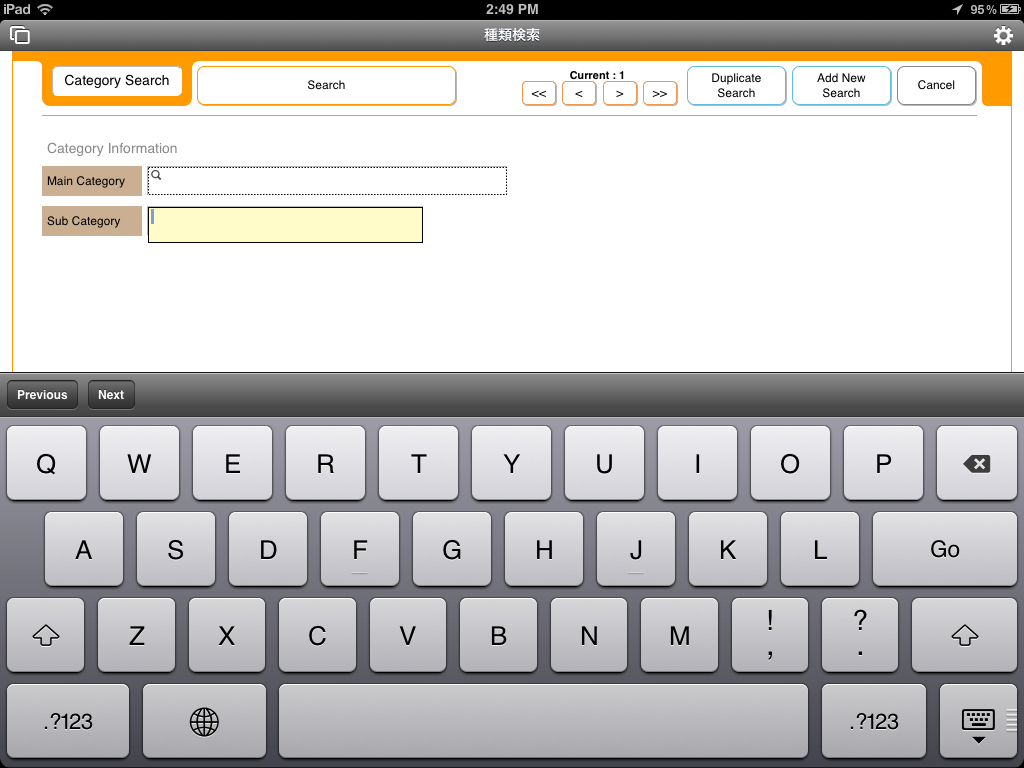
Task: Tap the Duplicate Search button
Action: [736, 85]
